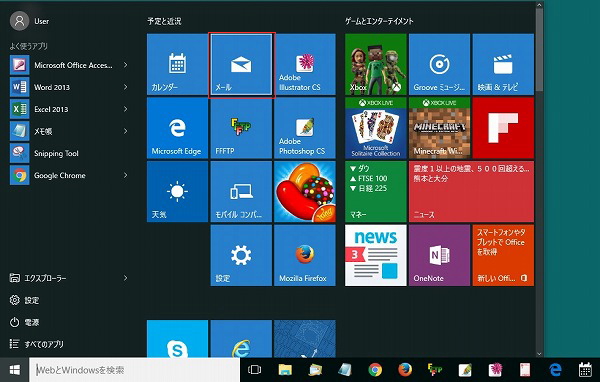Open the Skype tile
Image resolution: width=600 pixels, height=382 pixels.
[177, 339]
